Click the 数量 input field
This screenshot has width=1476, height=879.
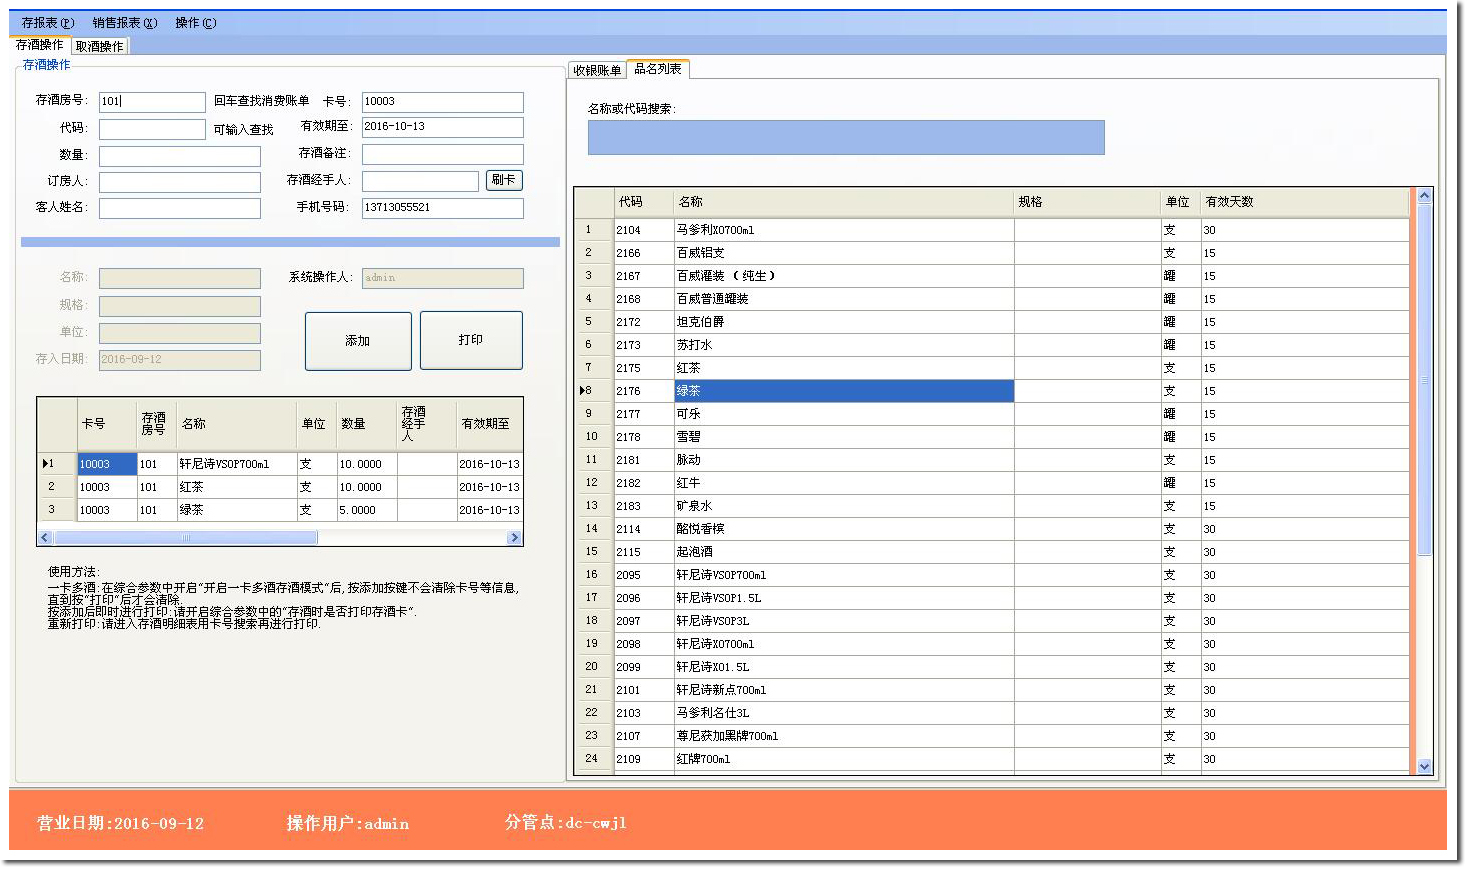pyautogui.click(x=179, y=156)
